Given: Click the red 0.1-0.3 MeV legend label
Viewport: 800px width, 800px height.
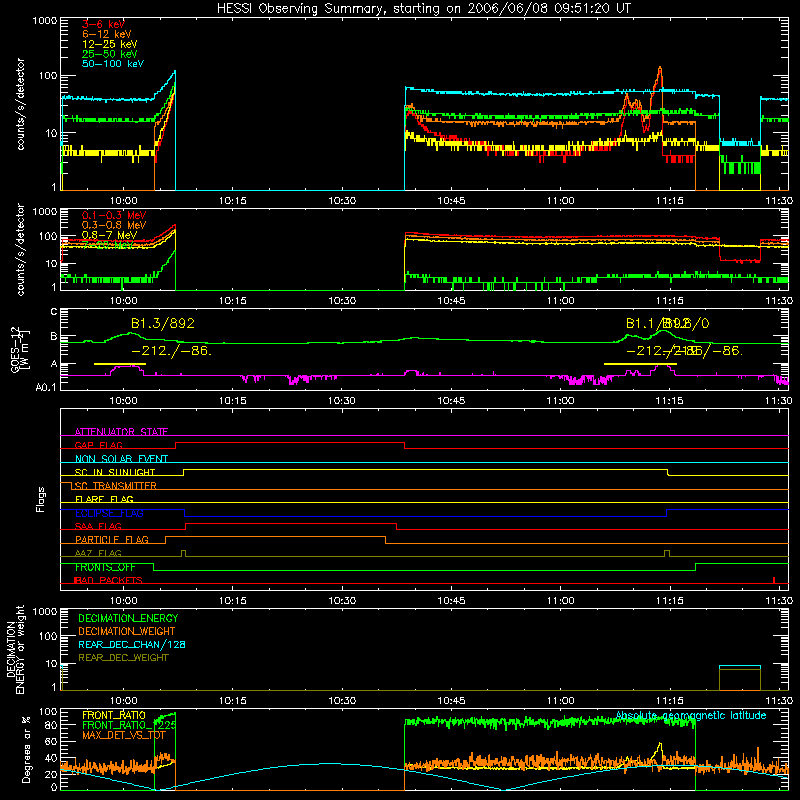Looking at the screenshot, I should (x=114, y=215).
